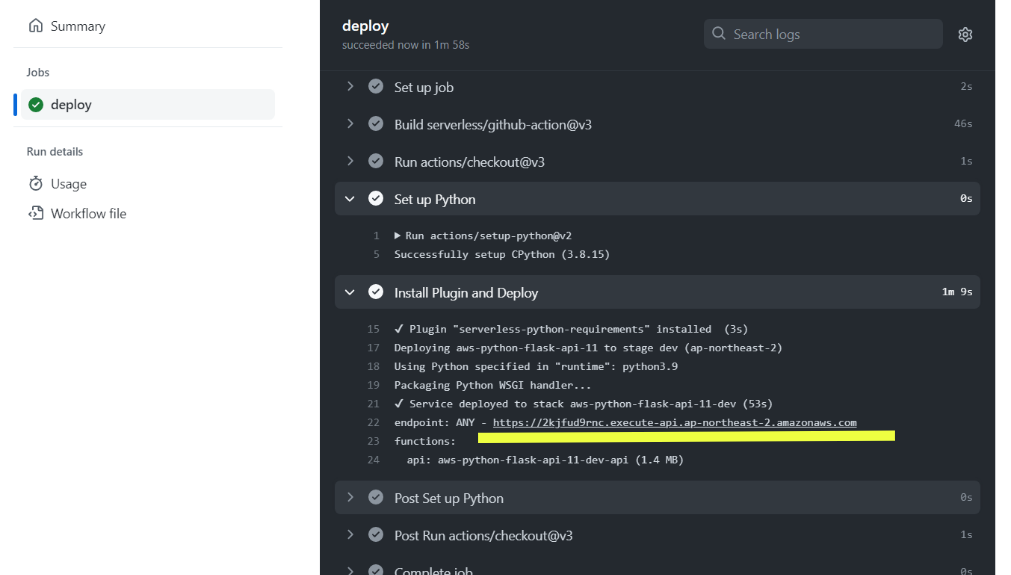Viewport: 1011px width, 575px height.
Task: Click the '1m 9s' duration label
Action: pyautogui.click(x=957, y=292)
